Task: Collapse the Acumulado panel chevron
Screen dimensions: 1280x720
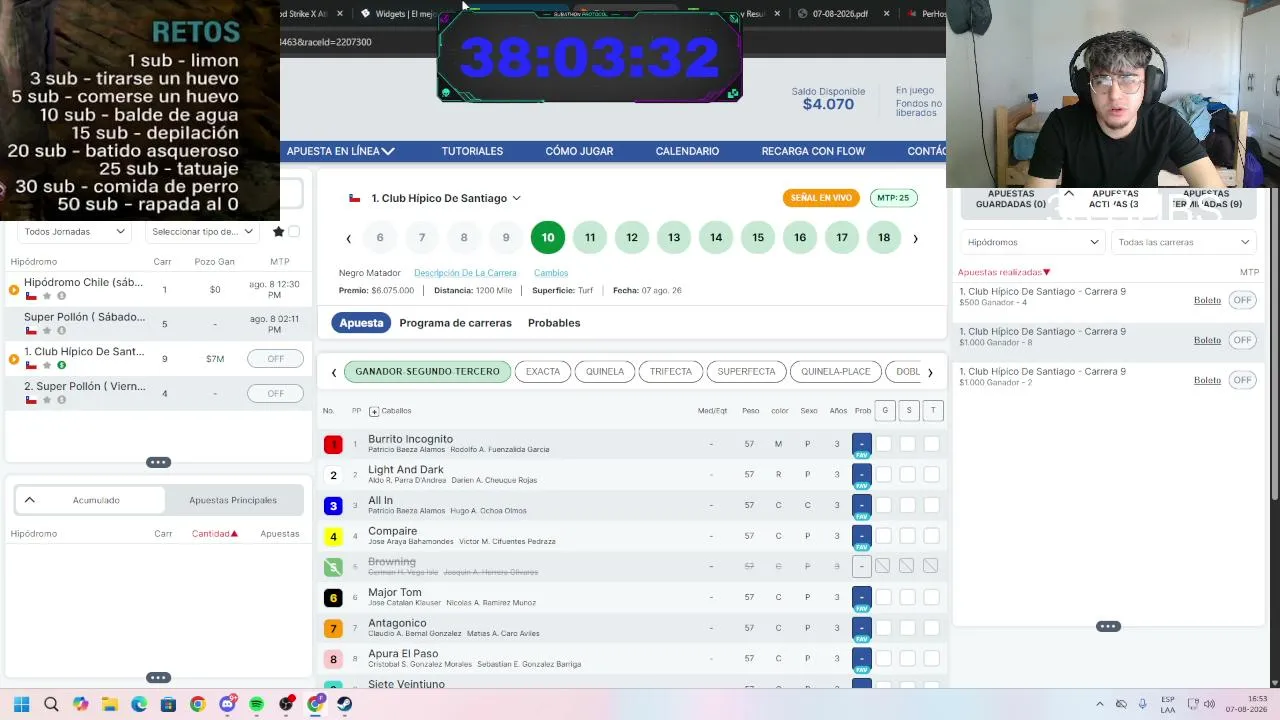Action: [29, 500]
